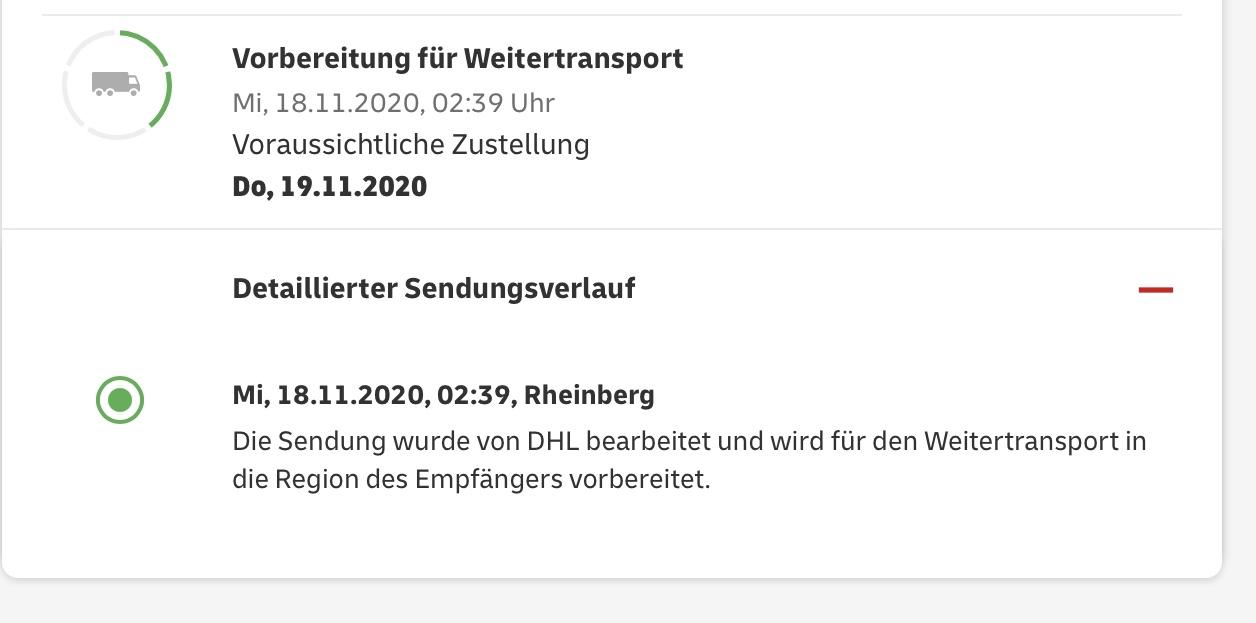Click the "Voraussichtliche Zustellung" label
The image size is (1256, 623).
point(410,145)
